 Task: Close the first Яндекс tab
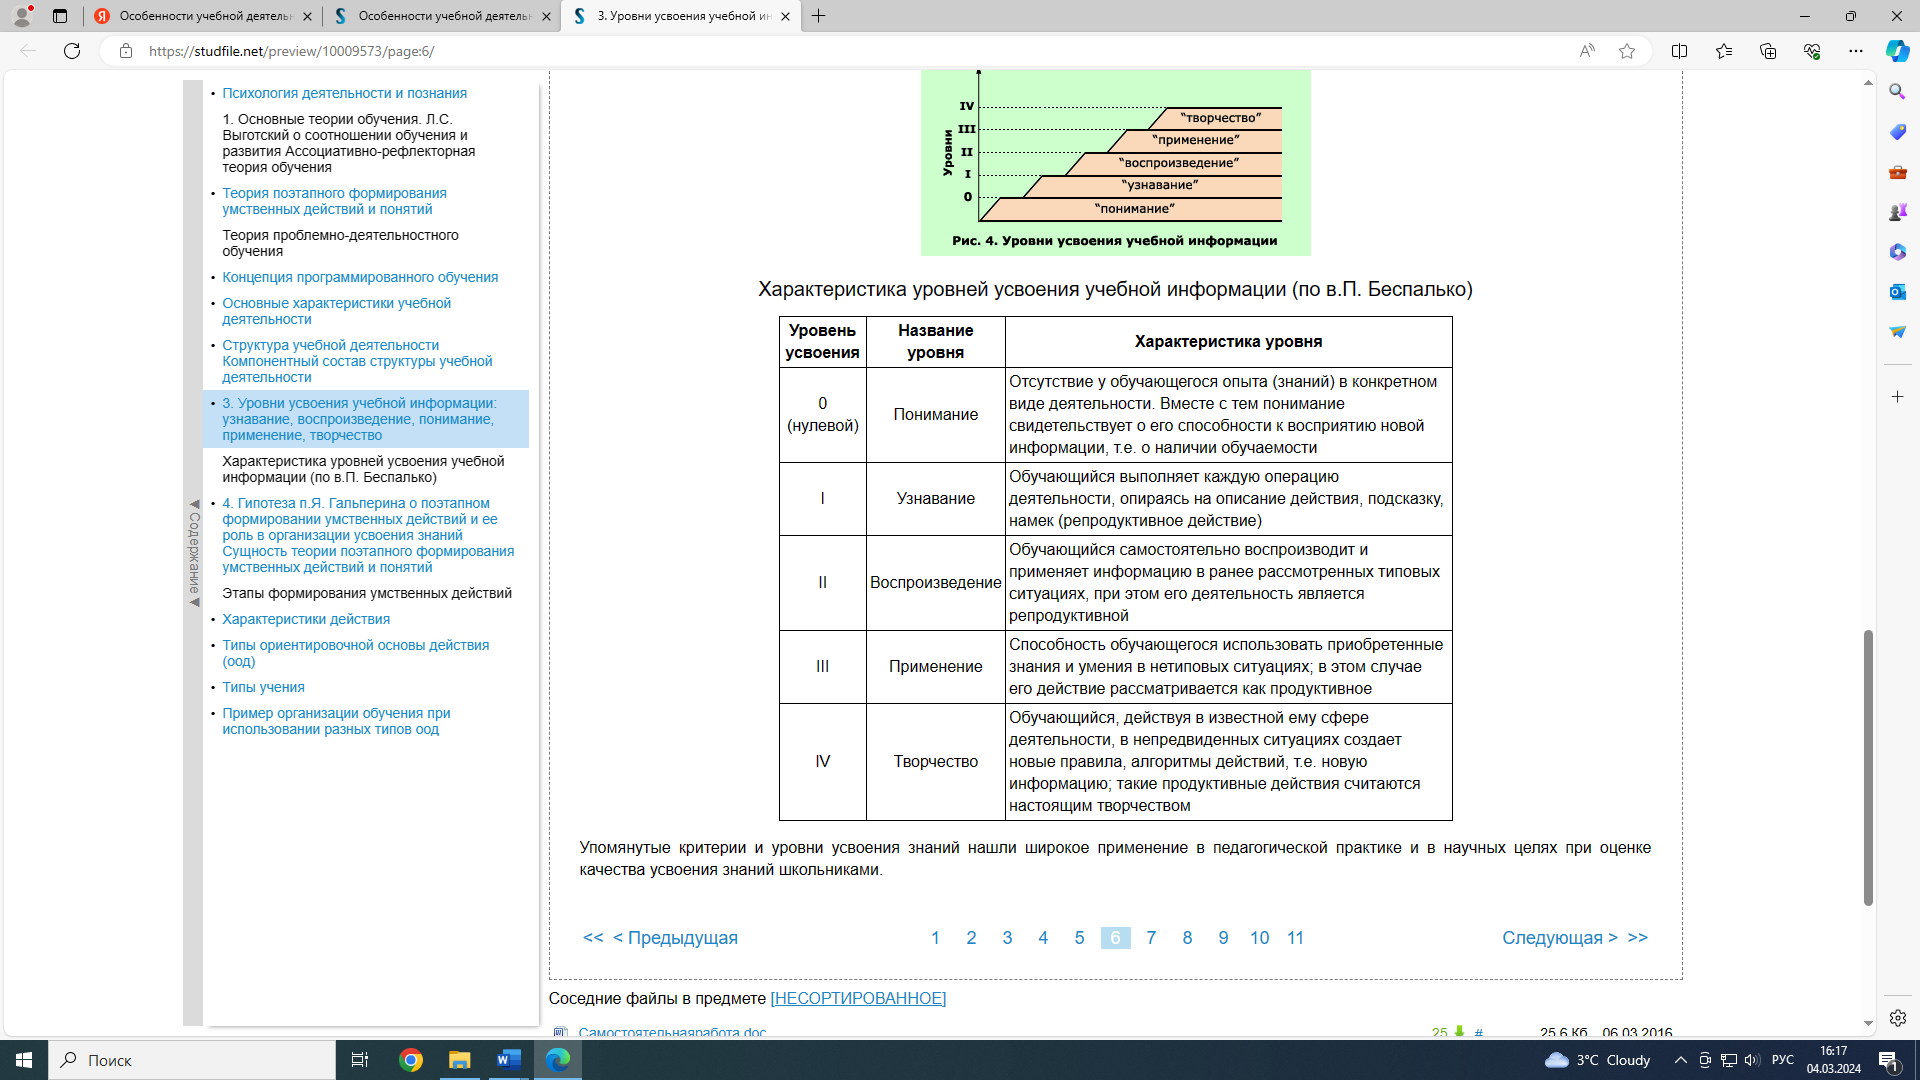tap(307, 16)
